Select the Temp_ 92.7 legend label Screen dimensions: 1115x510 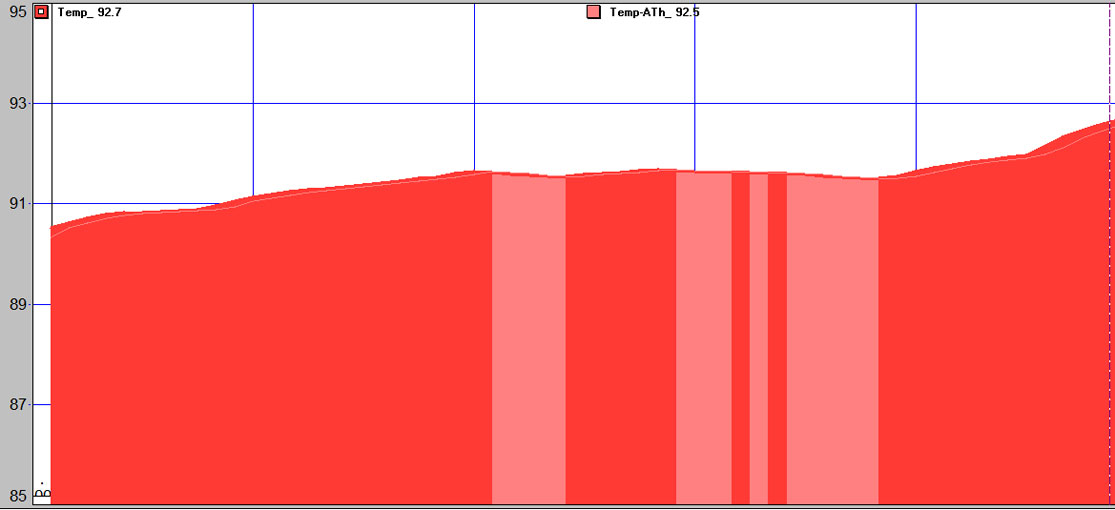pyautogui.click(x=90, y=13)
